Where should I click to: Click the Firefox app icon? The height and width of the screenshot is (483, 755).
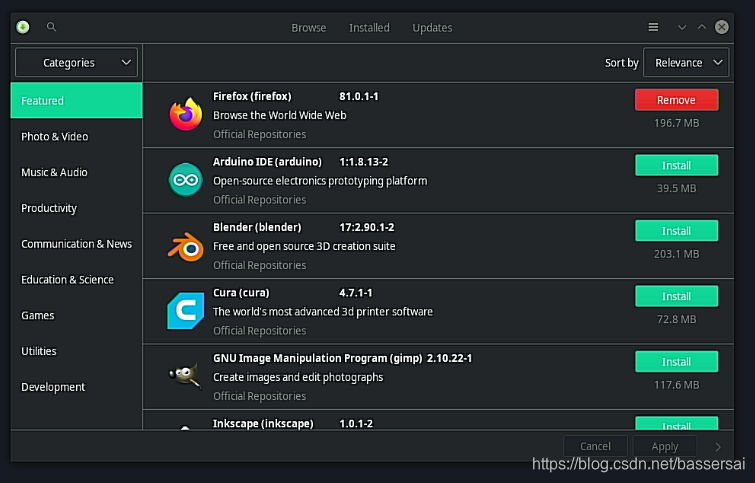[x=186, y=115]
